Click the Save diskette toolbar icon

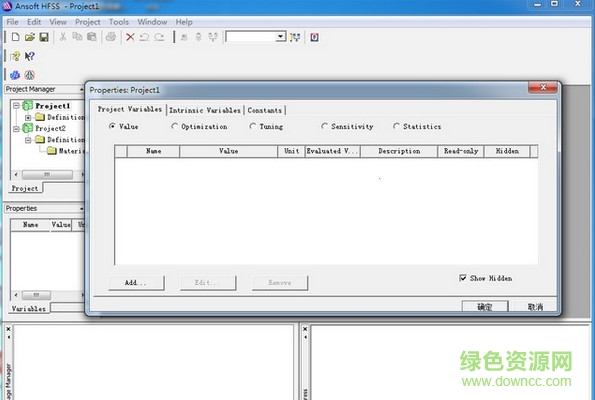pos(44,37)
